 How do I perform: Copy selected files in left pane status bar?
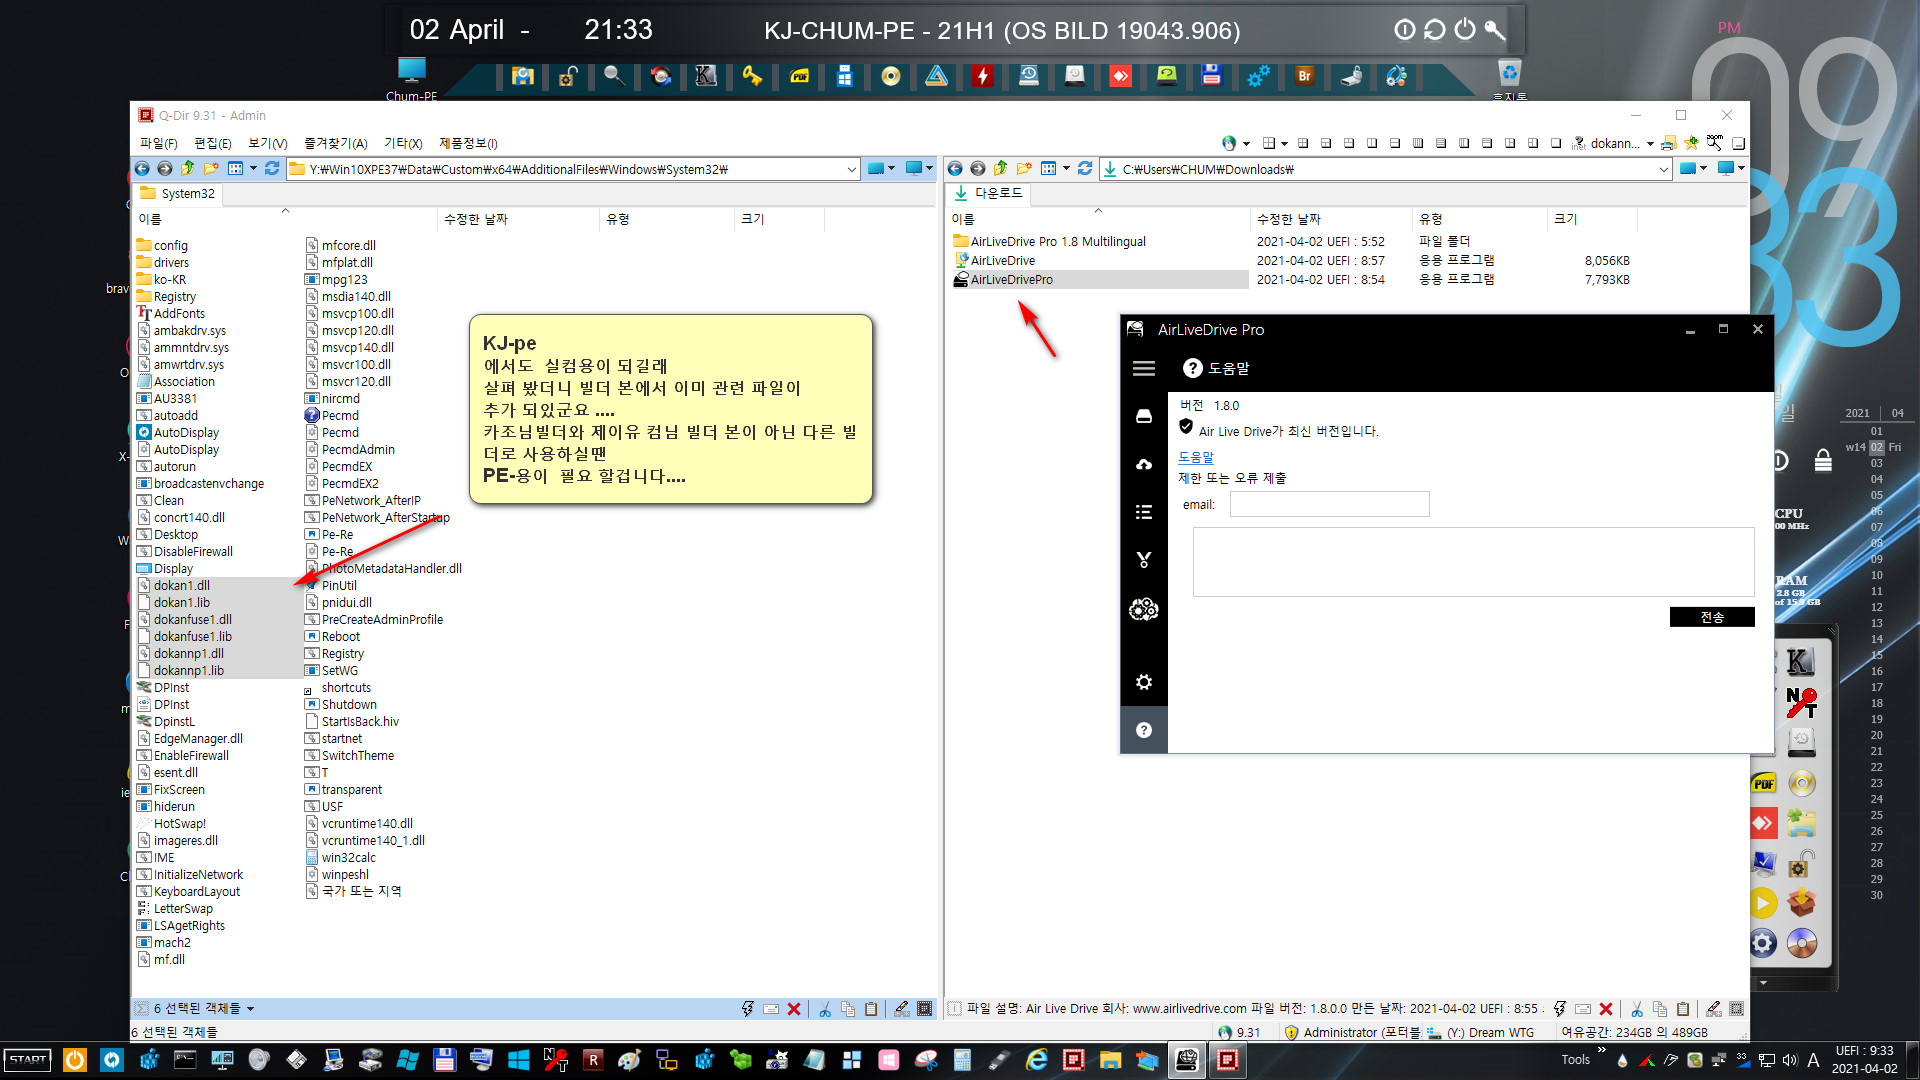(x=848, y=1009)
